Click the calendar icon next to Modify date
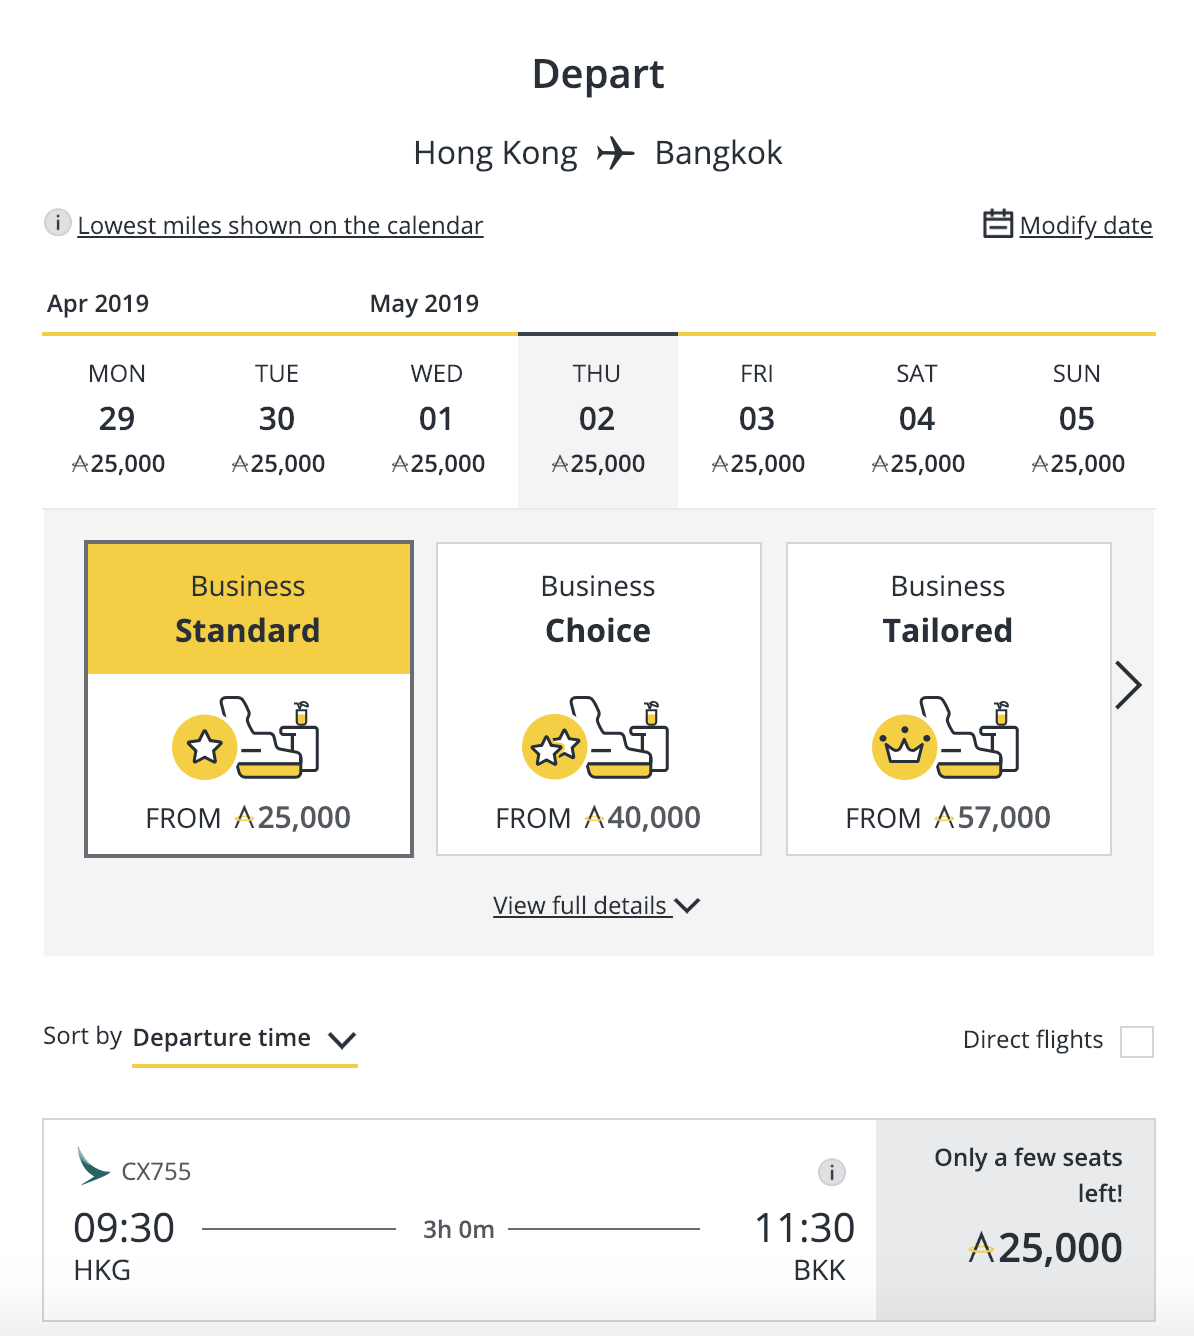 998,223
